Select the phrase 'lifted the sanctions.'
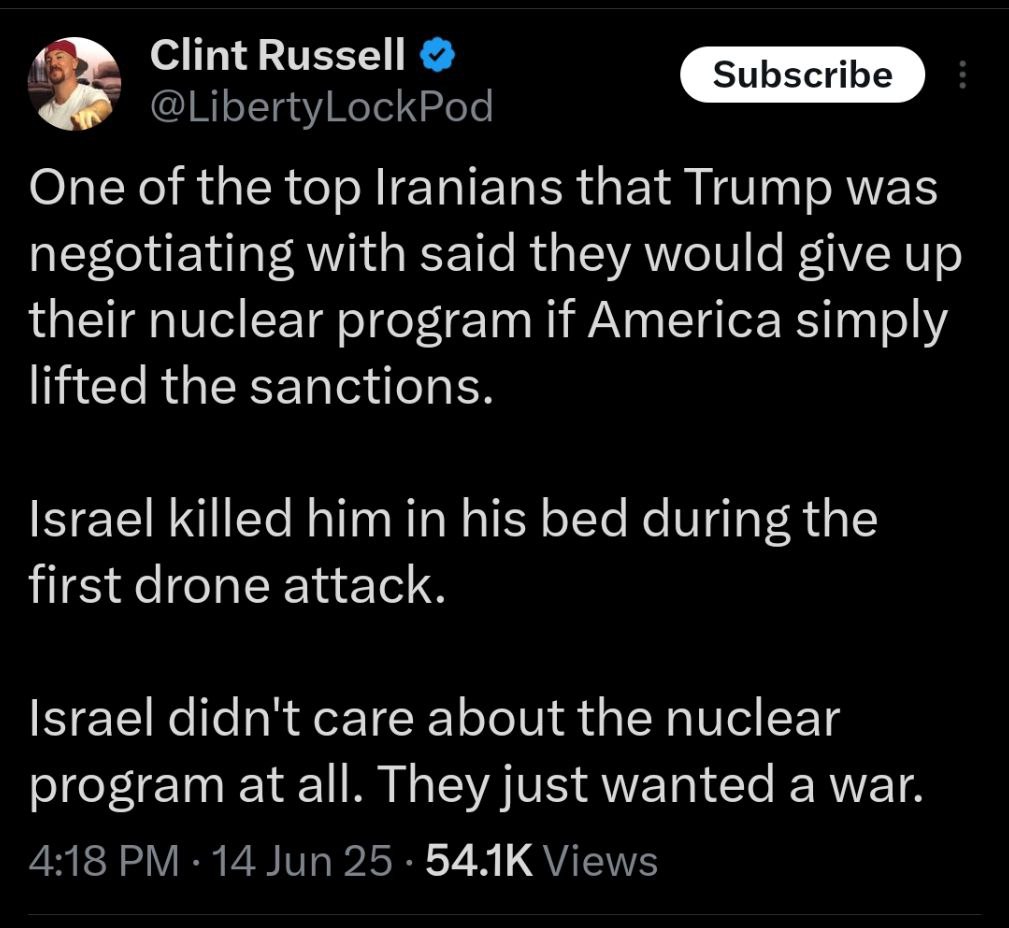Screen dimensions: 1009x928 coord(261,387)
